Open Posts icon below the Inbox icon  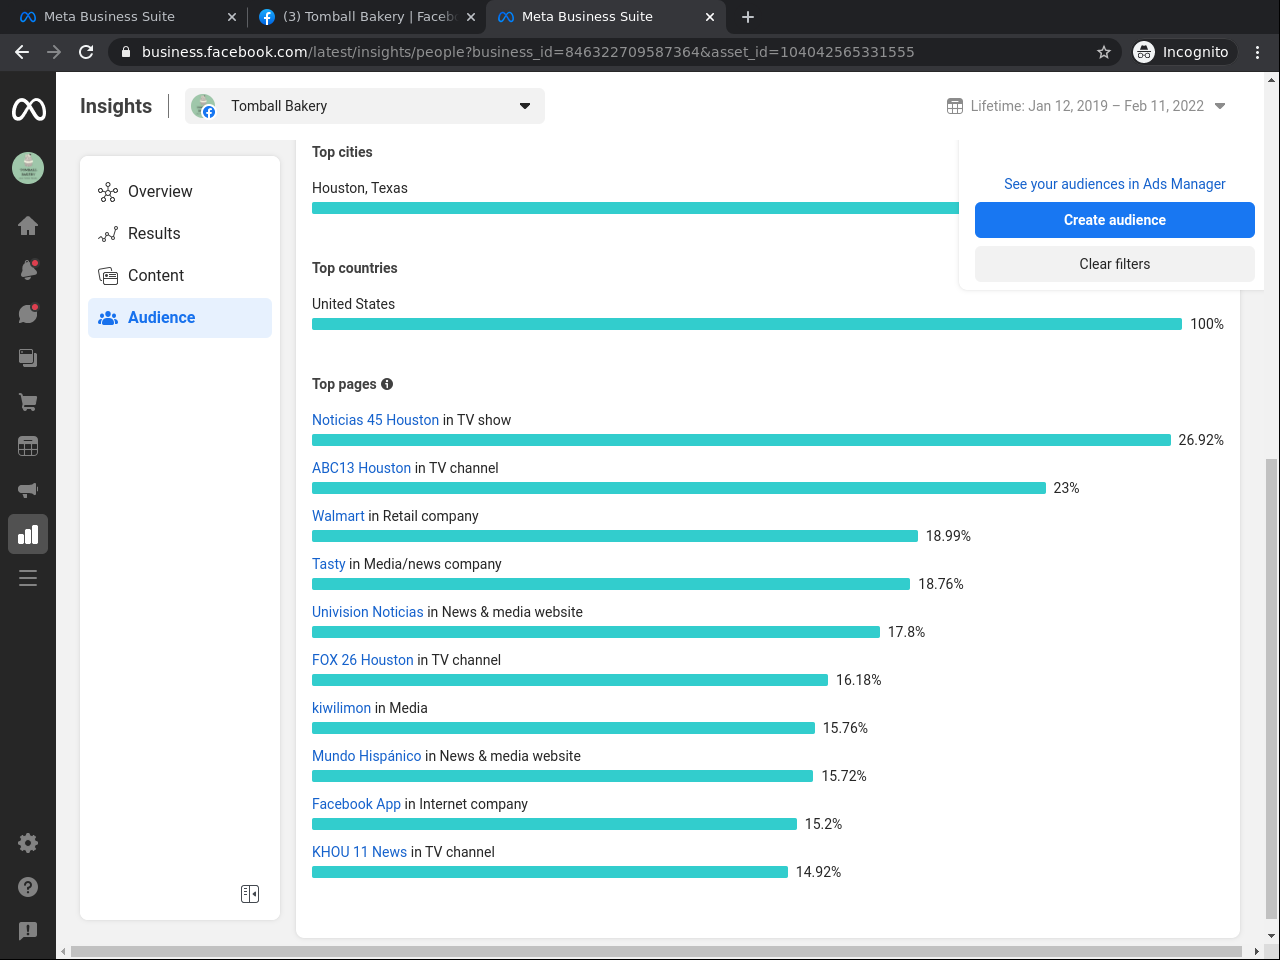28,357
